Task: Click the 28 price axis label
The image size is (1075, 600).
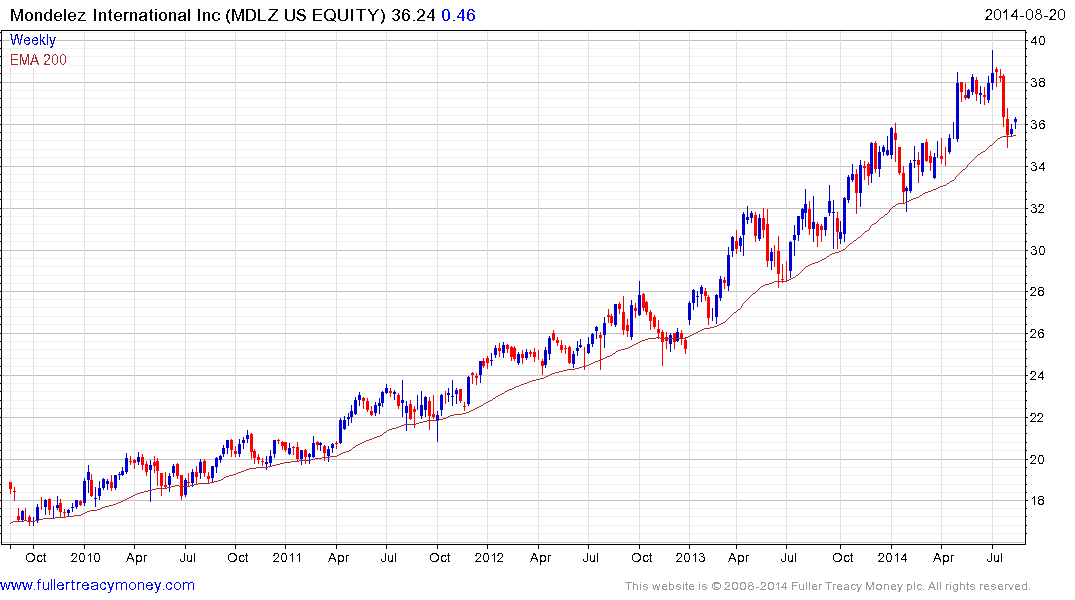Action: [1038, 292]
